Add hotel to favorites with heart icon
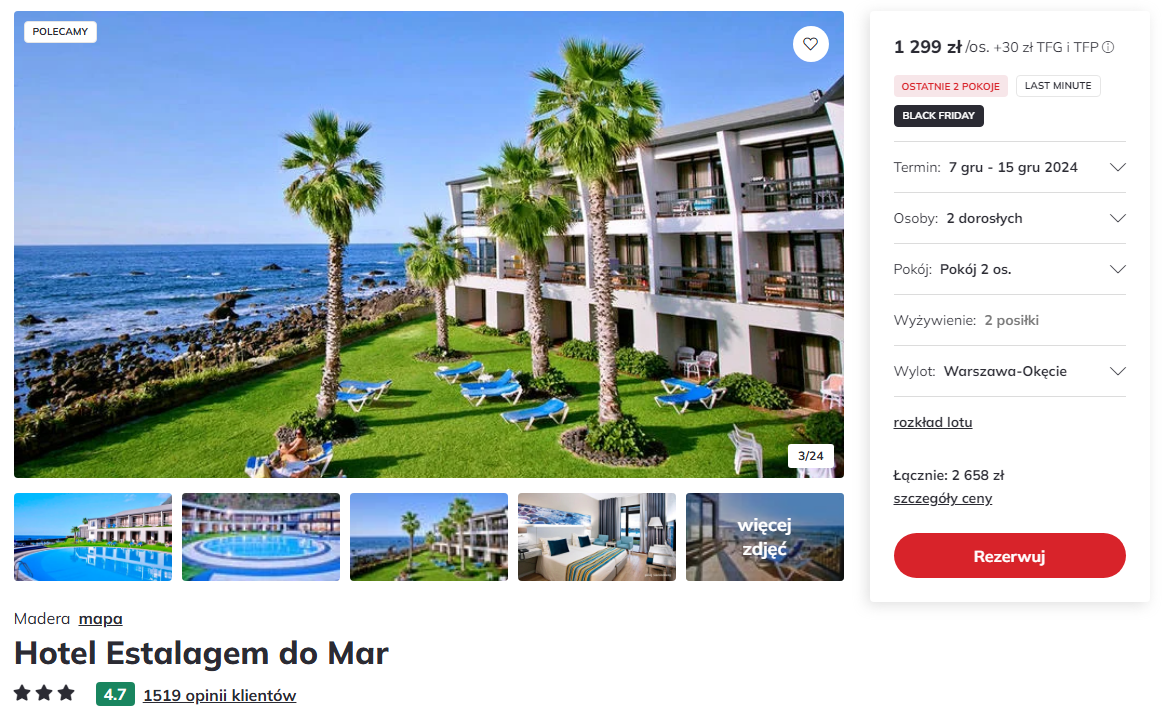The height and width of the screenshot is (714, 1164). pos(811,44)
